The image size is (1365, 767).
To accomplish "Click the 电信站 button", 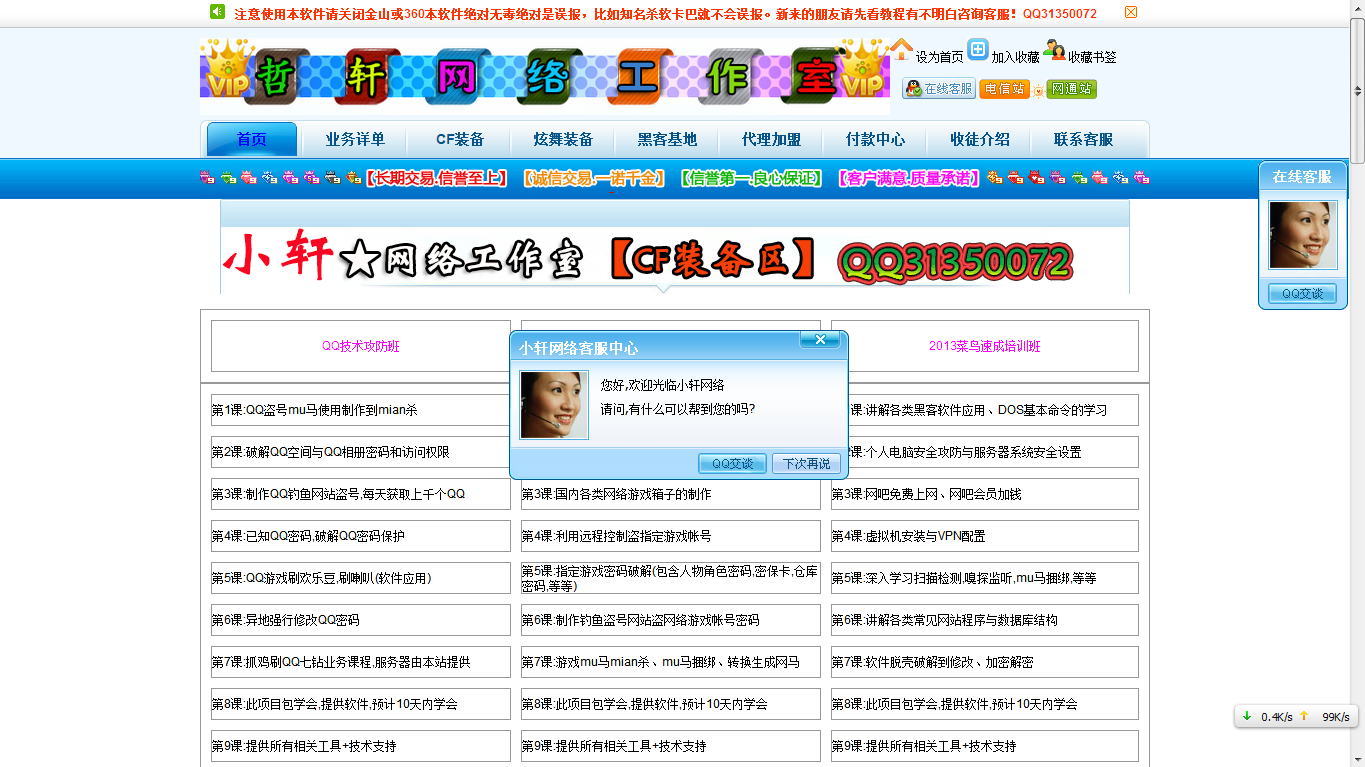I will (1005, 90).
